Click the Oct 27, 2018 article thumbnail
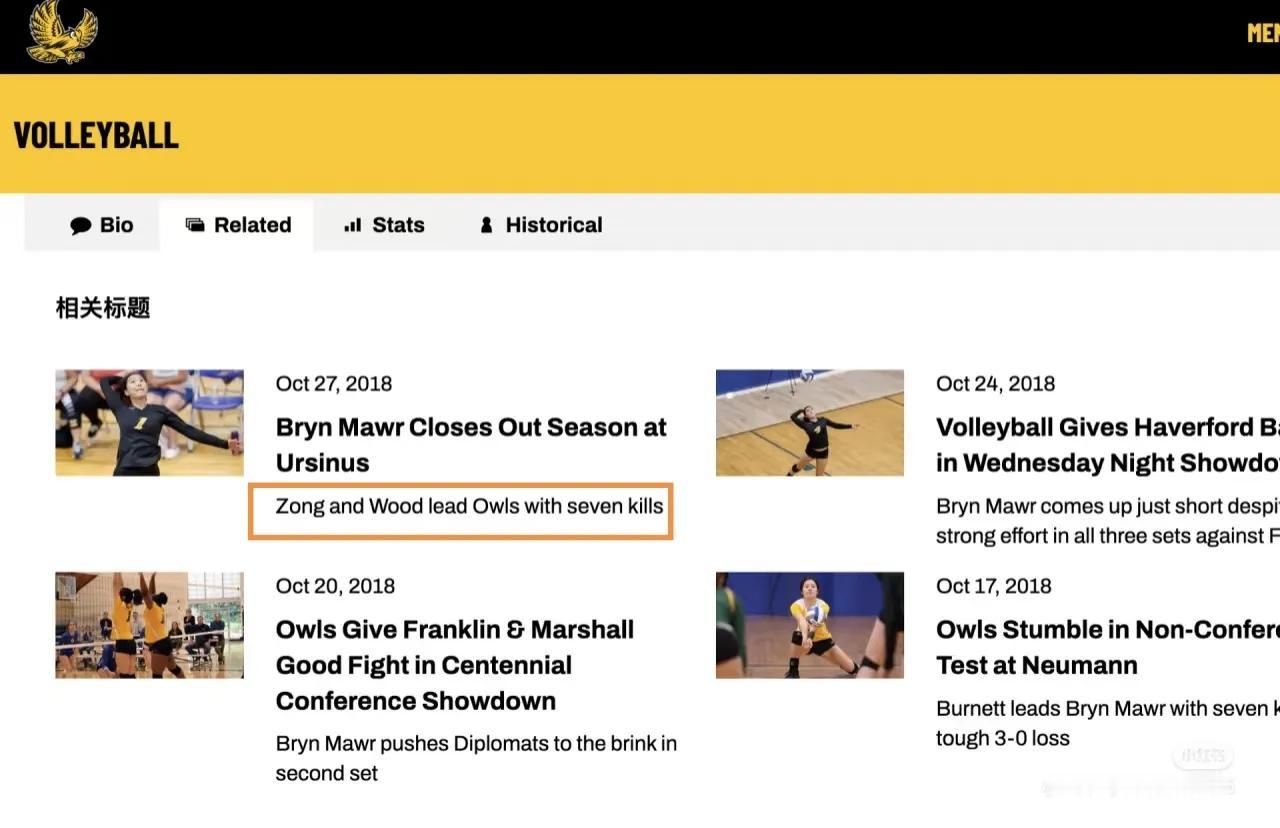This screenshot has width=1280, height=828. tap(149, 423)
